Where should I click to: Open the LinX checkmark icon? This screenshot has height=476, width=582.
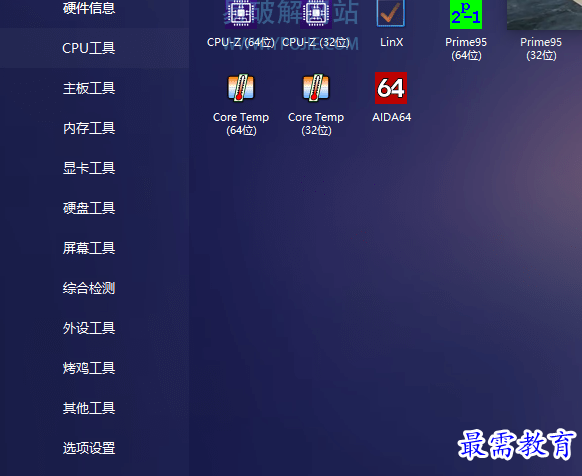[391, 13]
